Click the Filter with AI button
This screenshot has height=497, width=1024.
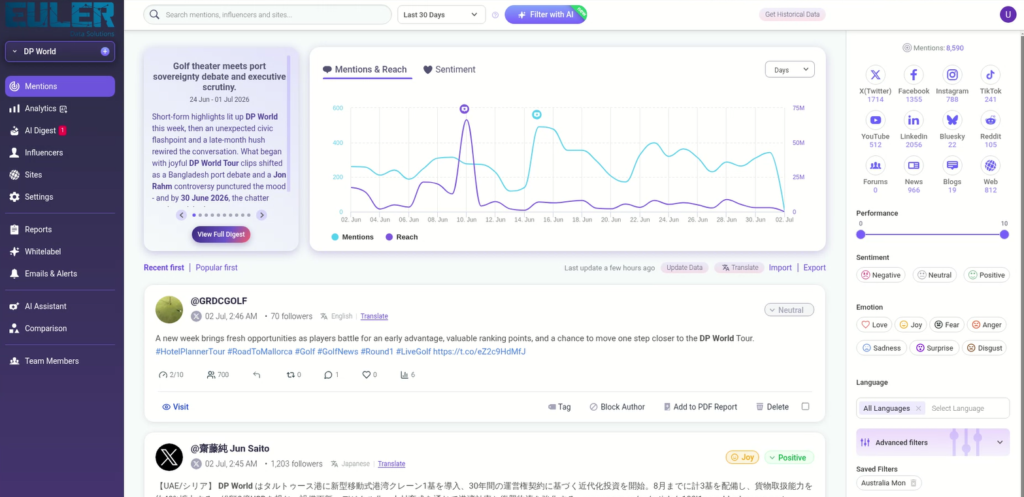click(545, 14)
